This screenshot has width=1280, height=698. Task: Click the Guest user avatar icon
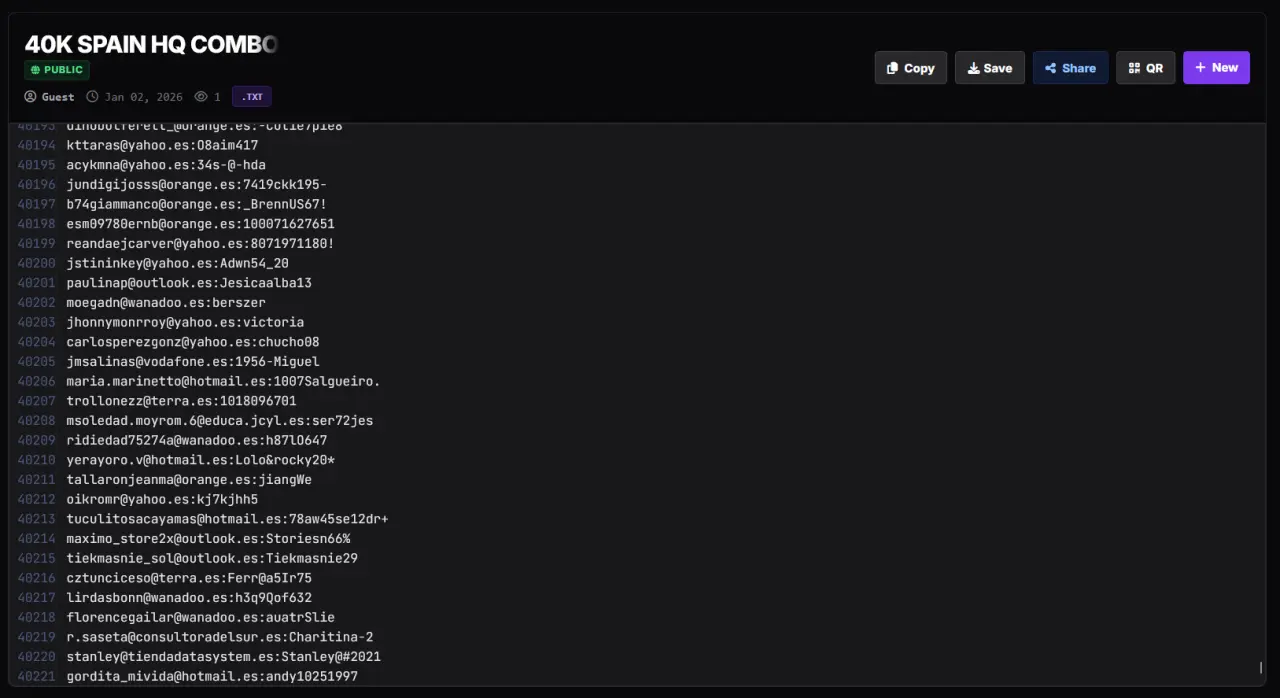pyautogui.click(x=30, y=97)
